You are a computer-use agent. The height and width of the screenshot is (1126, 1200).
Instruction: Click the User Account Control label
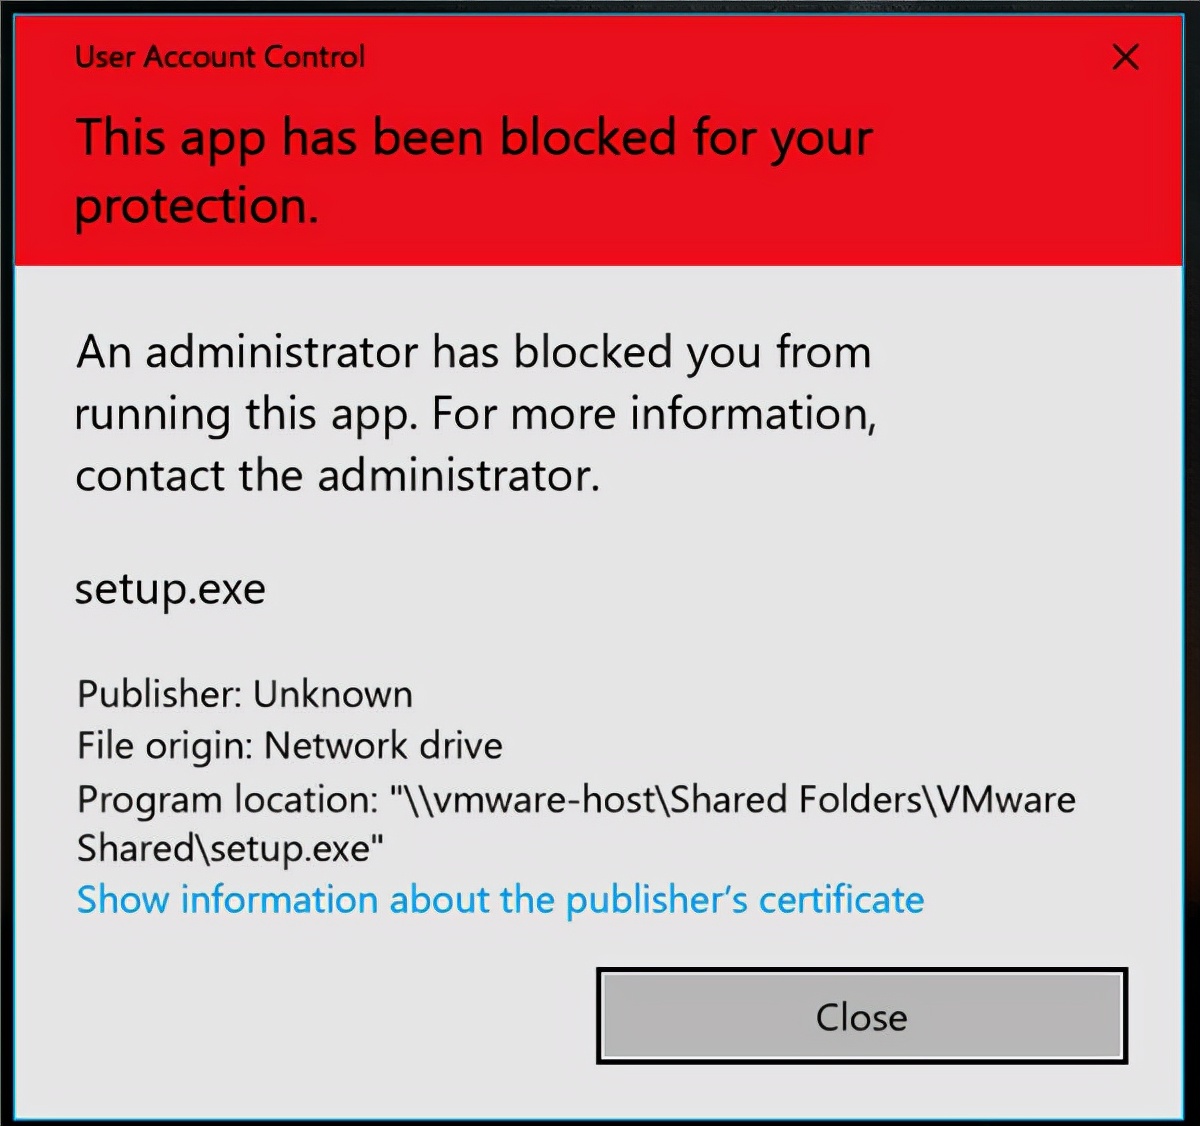coord(219,57)
